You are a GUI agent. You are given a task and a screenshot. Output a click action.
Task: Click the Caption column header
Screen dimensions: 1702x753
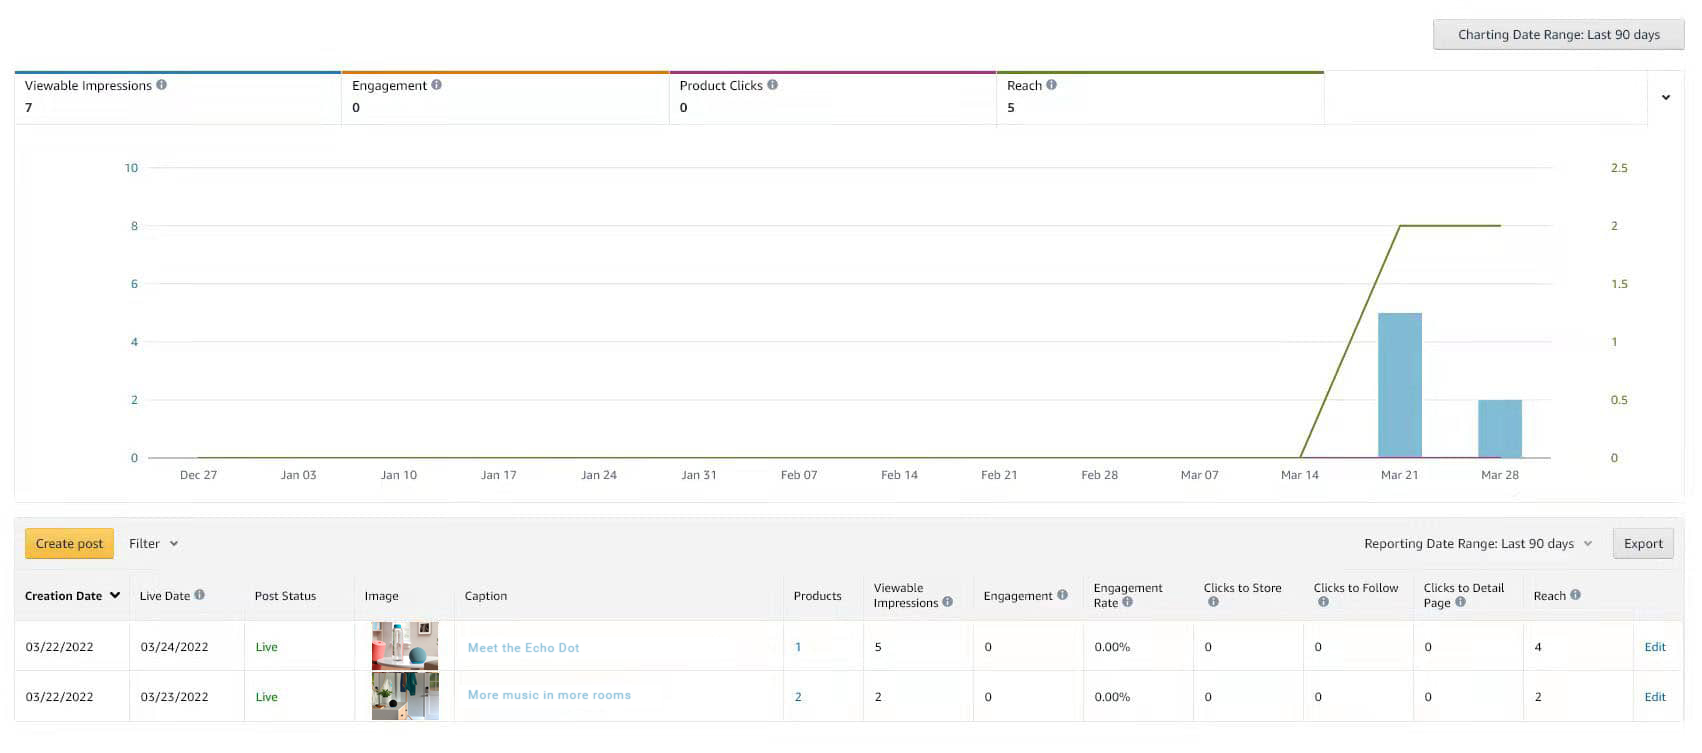coord(486,595)
